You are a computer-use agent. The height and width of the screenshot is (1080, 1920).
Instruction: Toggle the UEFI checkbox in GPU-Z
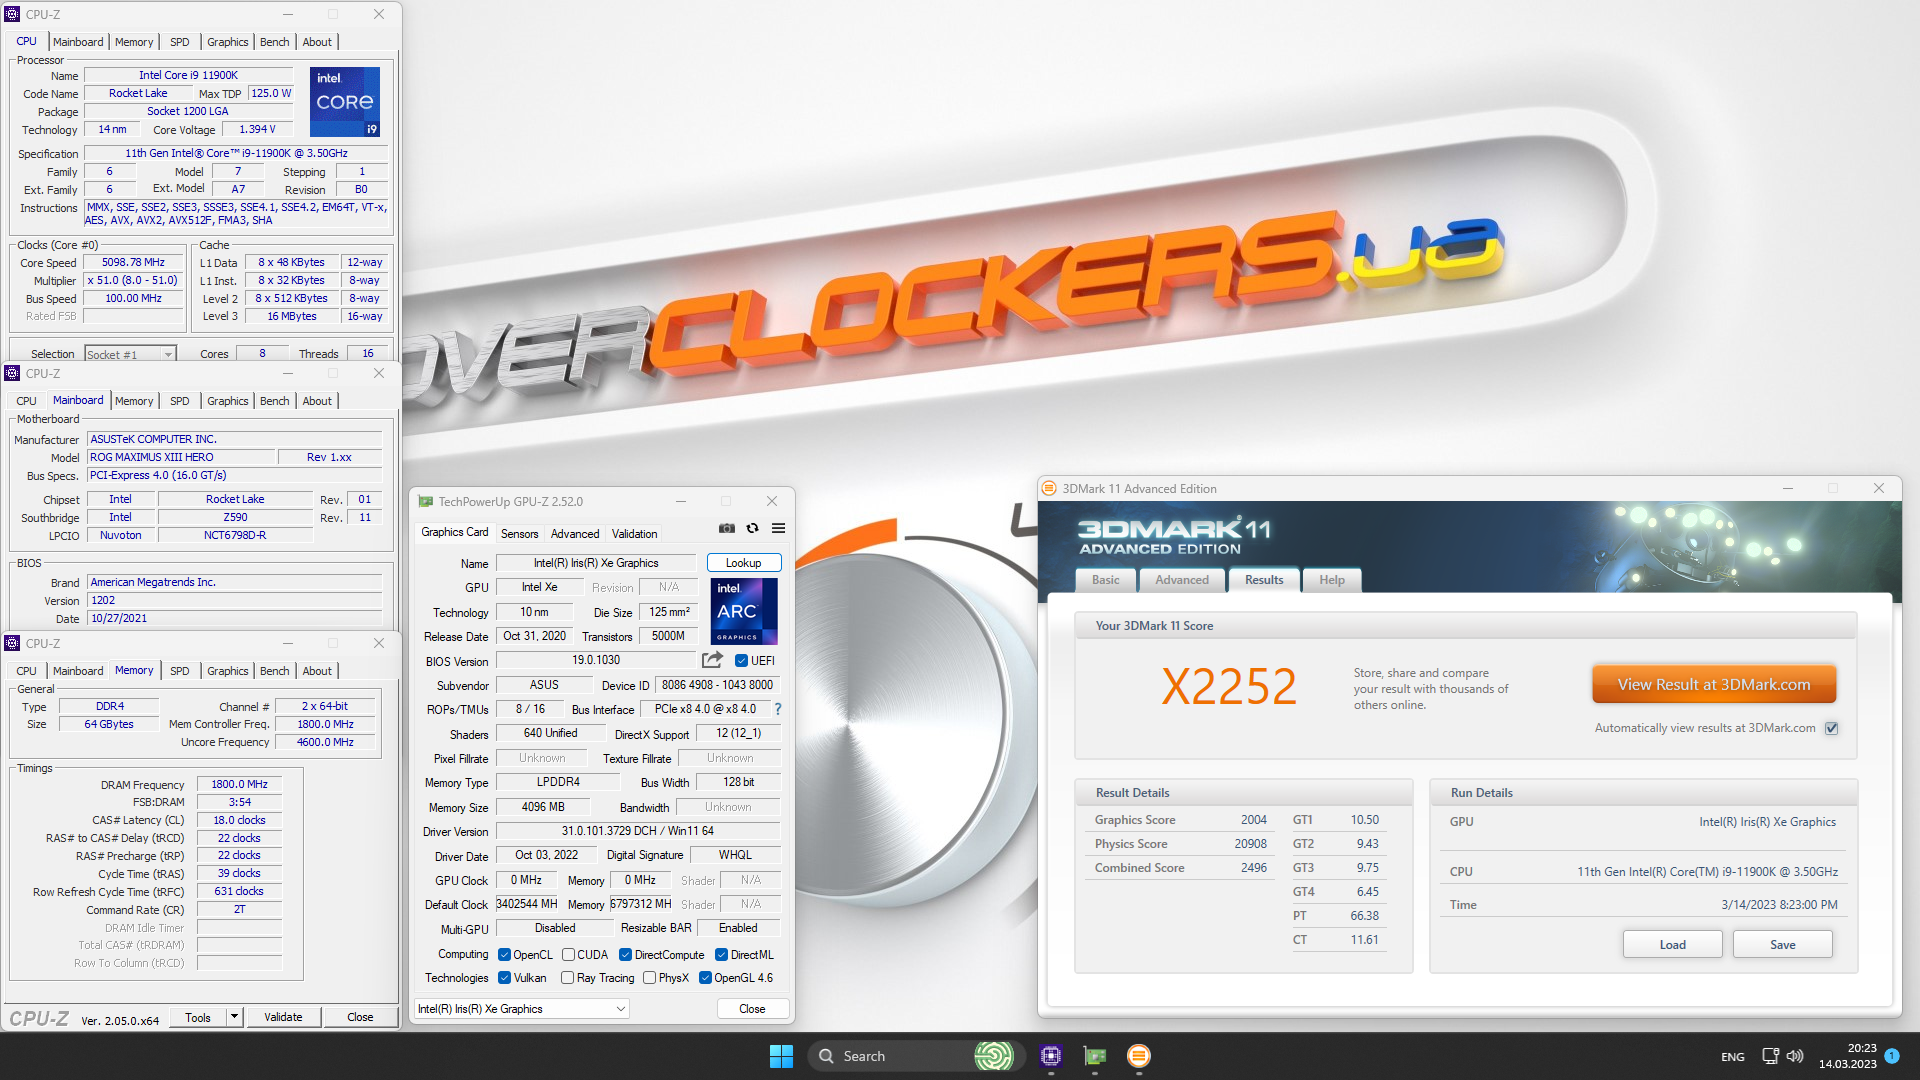click(x=741, y=661)
